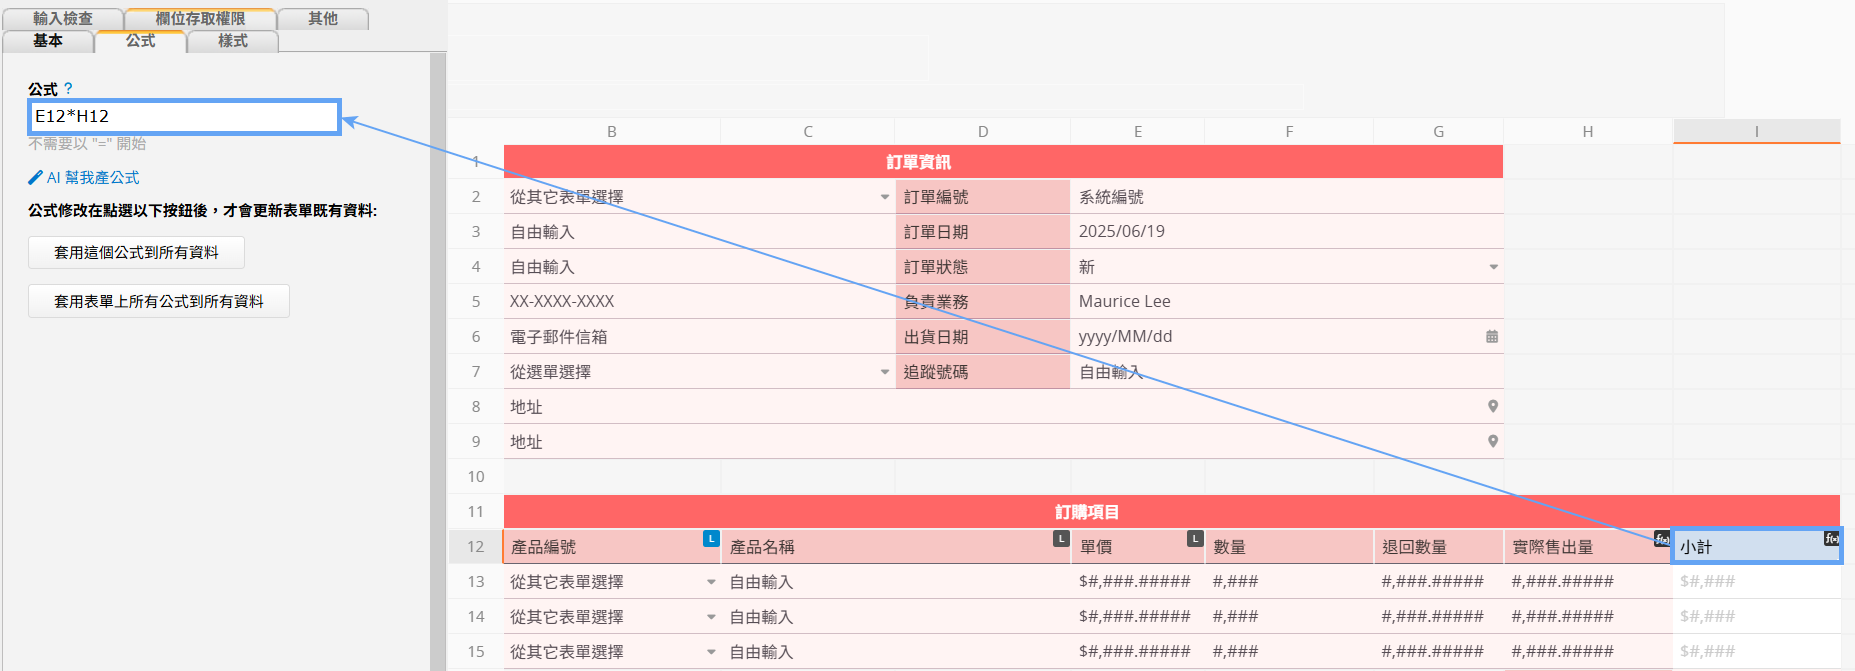Click the calendar icon in 出貨日期 field
Screen dimensions: 1855x671
(x=1492, y=337)
